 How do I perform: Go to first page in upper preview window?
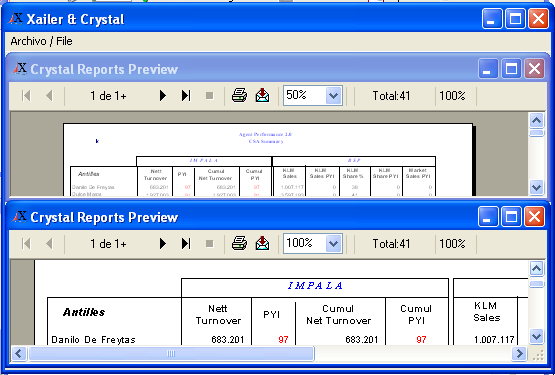click(x=26, y=96)
